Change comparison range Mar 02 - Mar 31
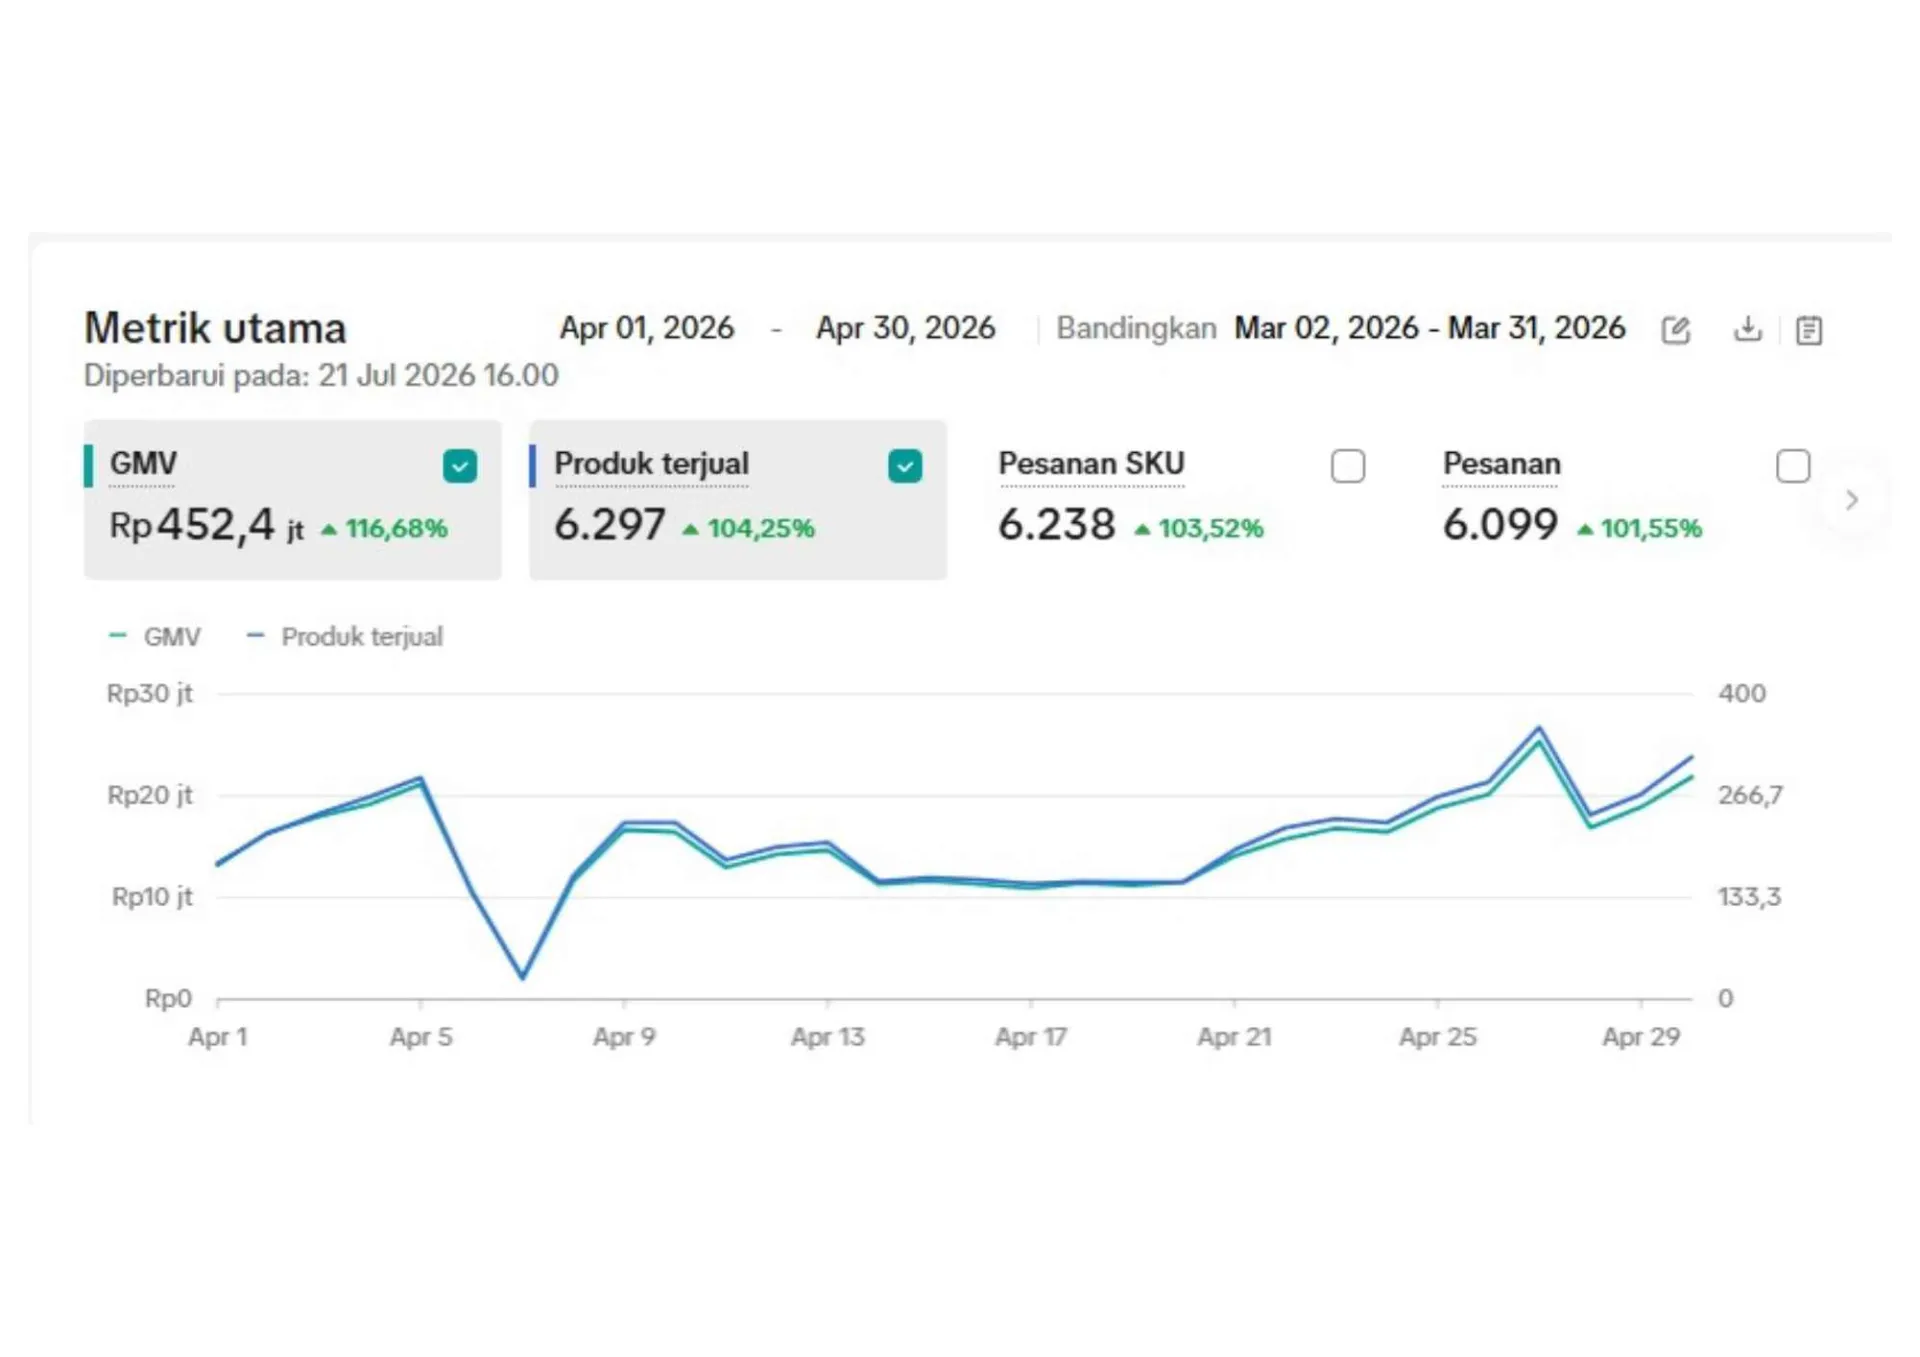1920x1357 pixels. (1430, 328)
